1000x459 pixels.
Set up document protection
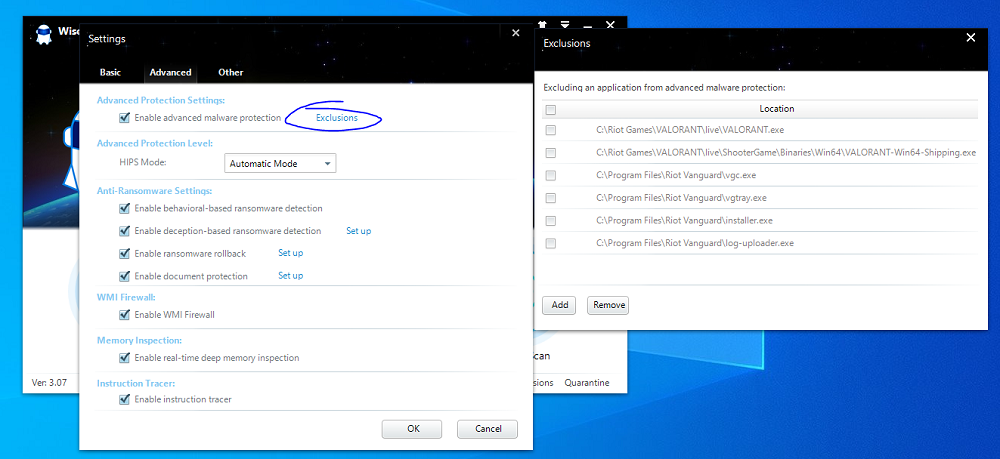click(291, 275)
